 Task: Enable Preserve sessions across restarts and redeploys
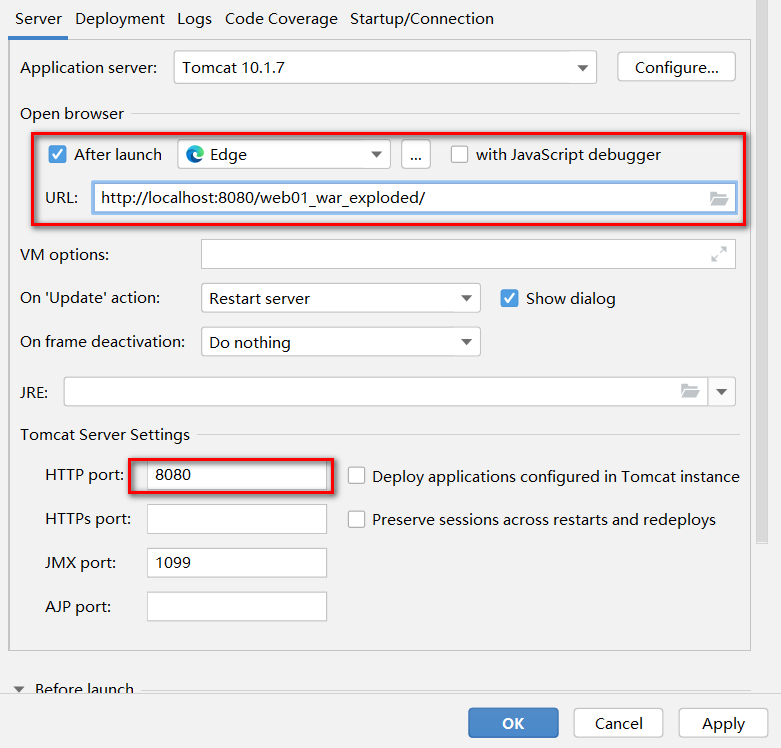point(356,519)
